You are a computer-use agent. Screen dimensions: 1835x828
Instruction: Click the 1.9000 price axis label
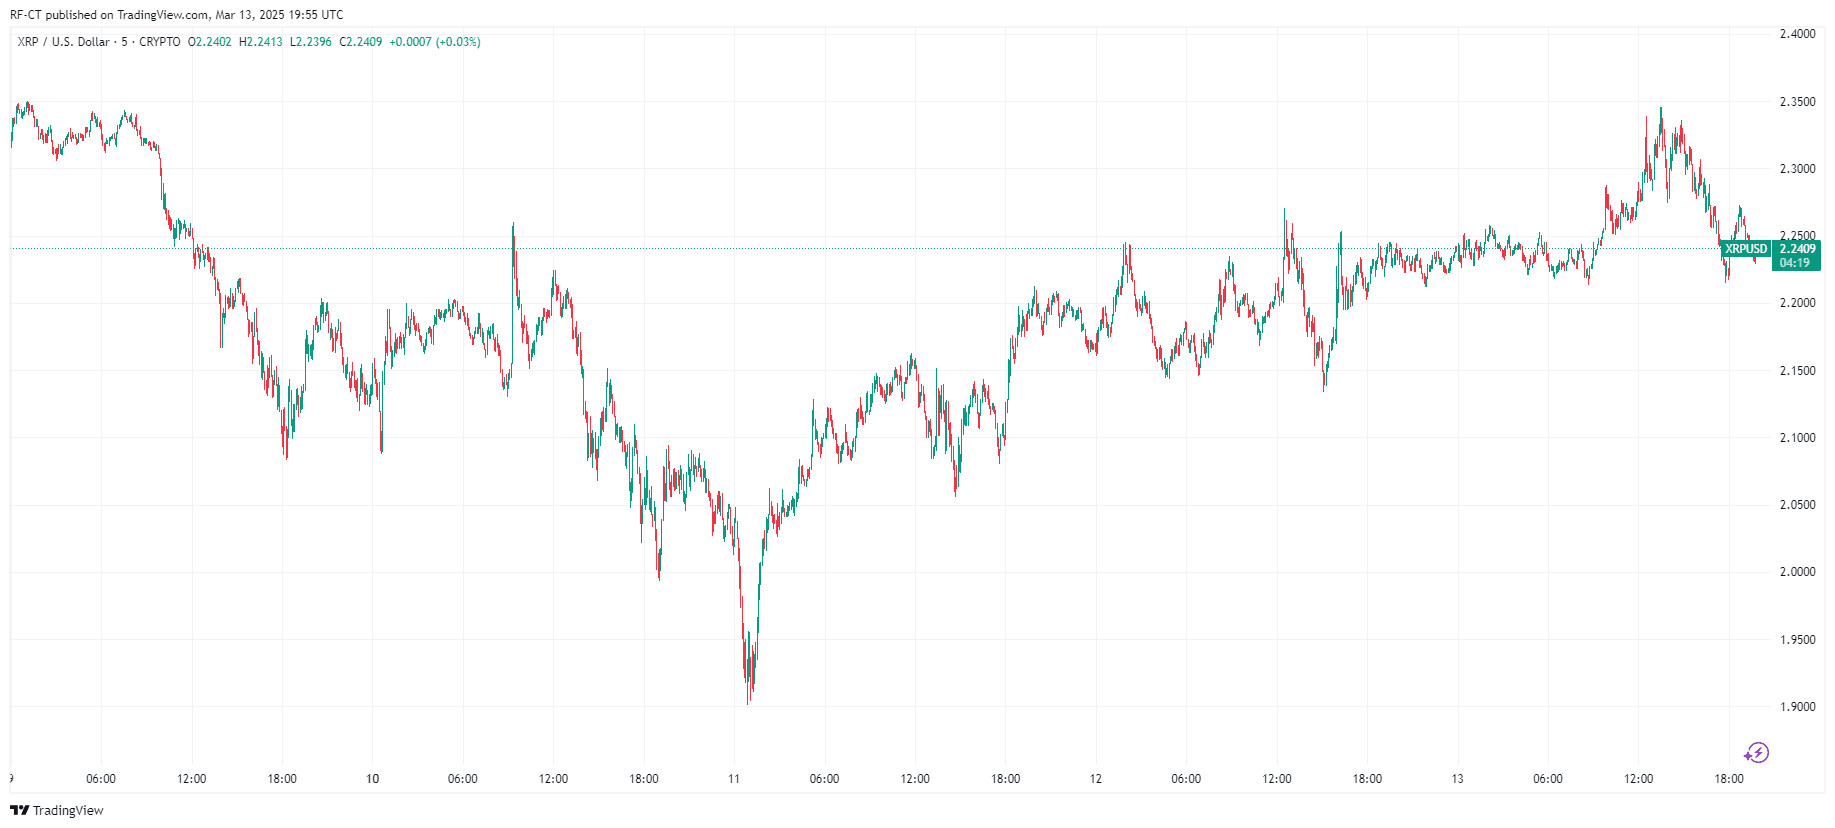[1797, 707]
